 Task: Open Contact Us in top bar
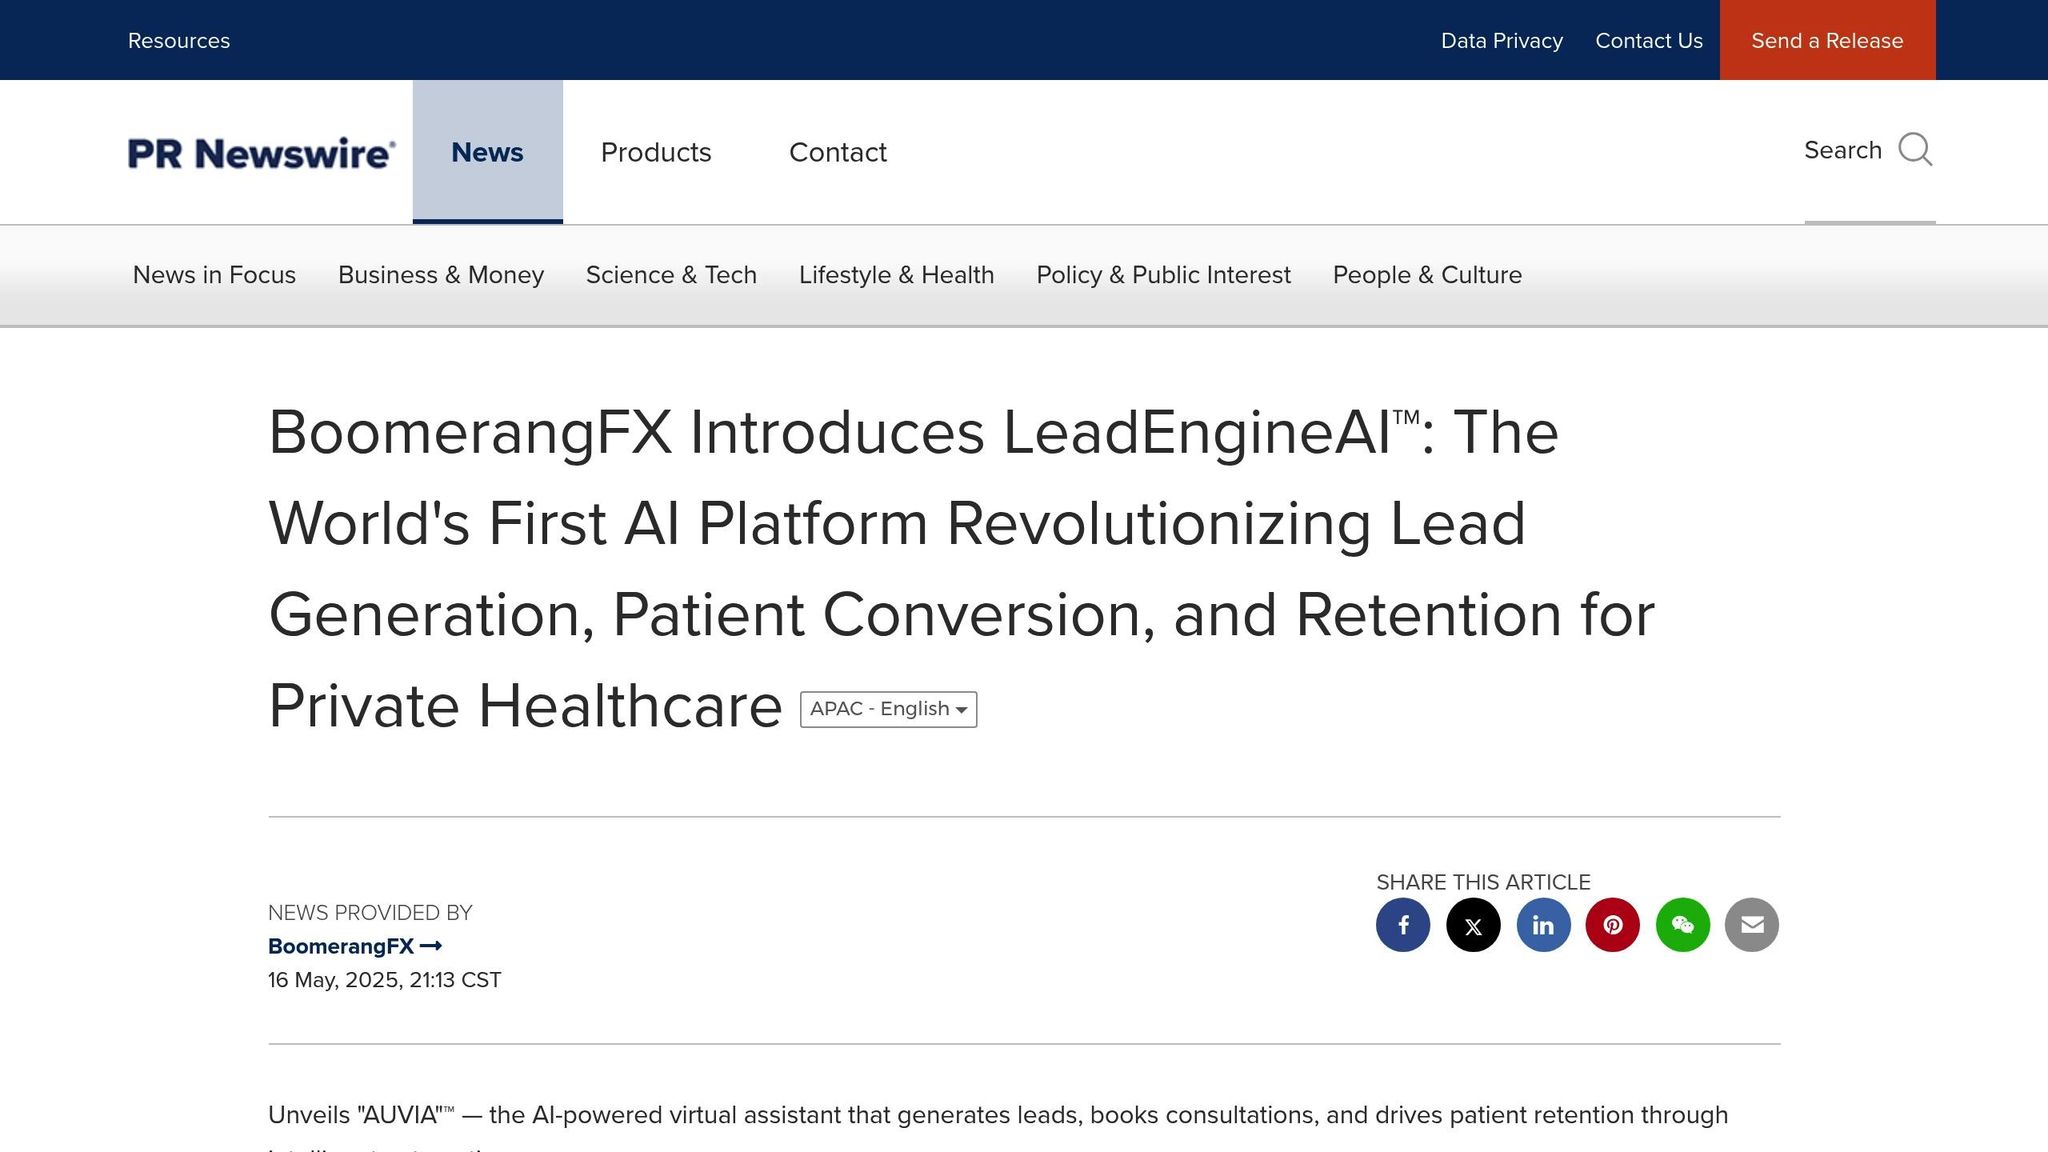1648,41
